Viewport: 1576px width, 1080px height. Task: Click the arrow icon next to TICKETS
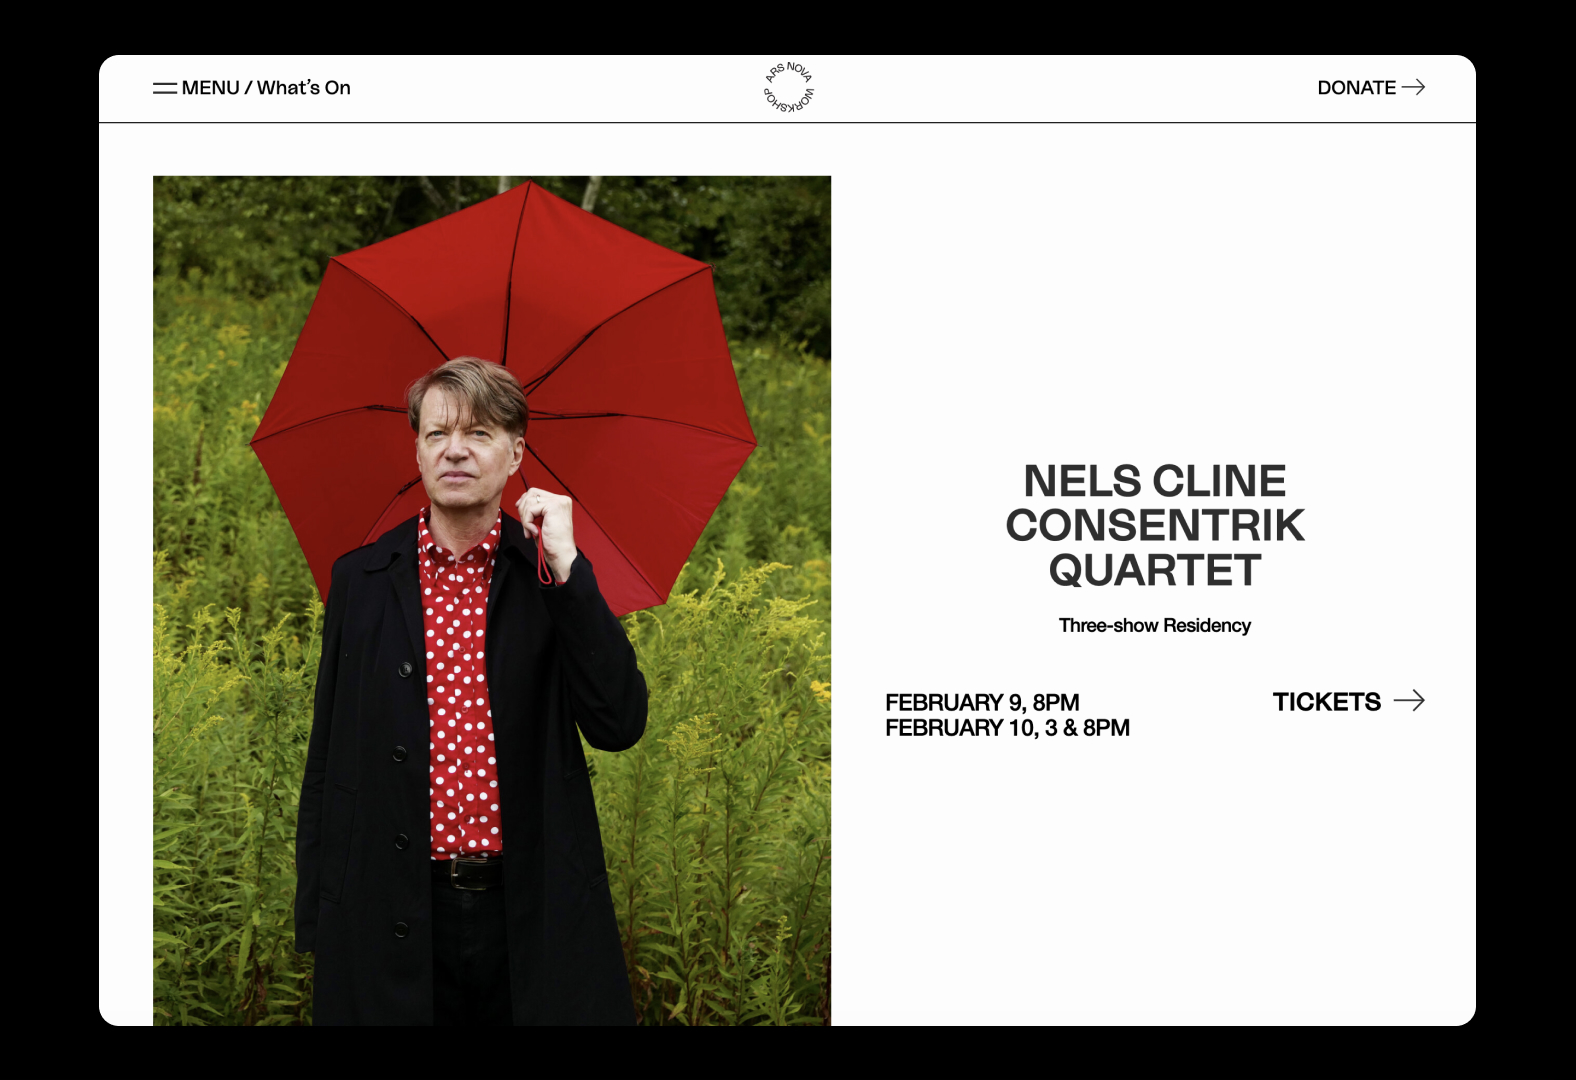click(1409, 700)
